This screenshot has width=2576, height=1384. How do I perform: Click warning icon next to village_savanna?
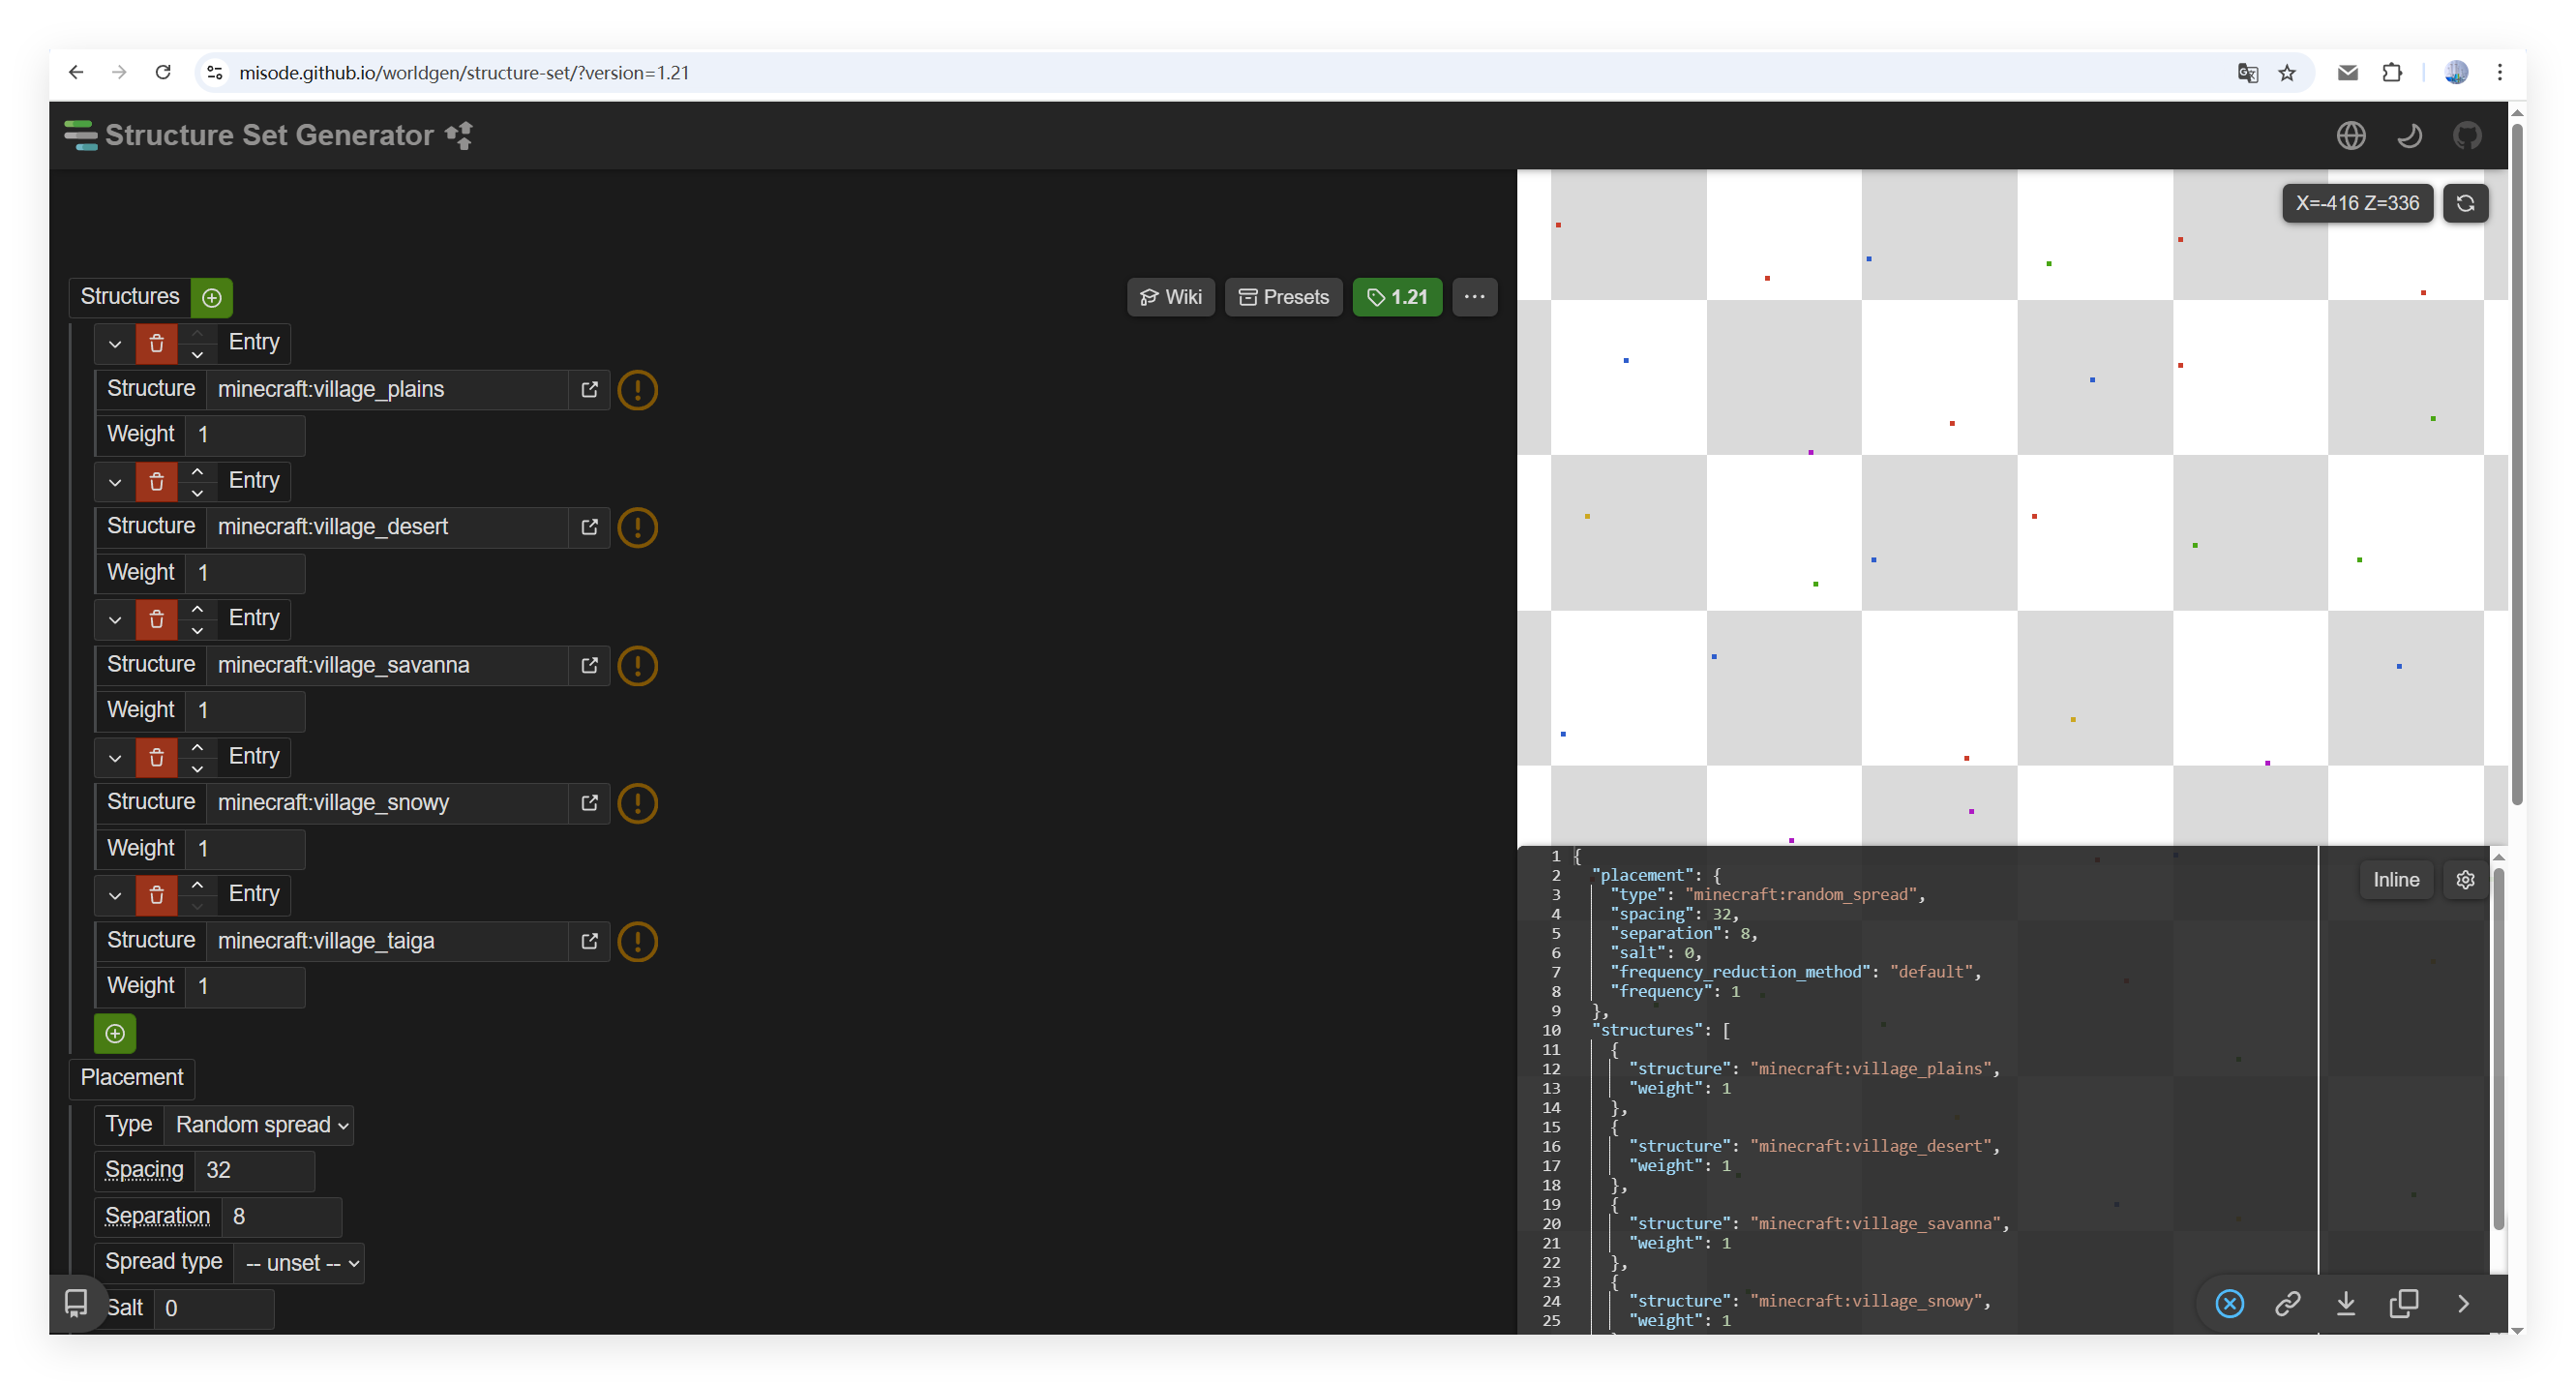pos(637,666)
